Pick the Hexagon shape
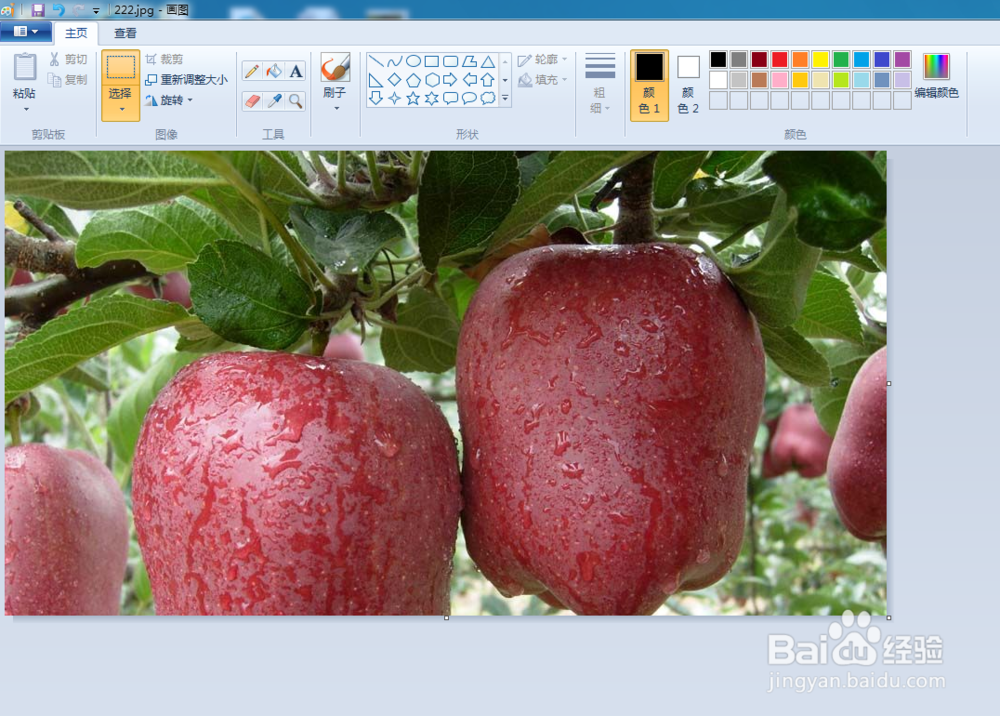Image resolution: width=1000 pixels, height=716 pixels. click(x=432, y=80)
